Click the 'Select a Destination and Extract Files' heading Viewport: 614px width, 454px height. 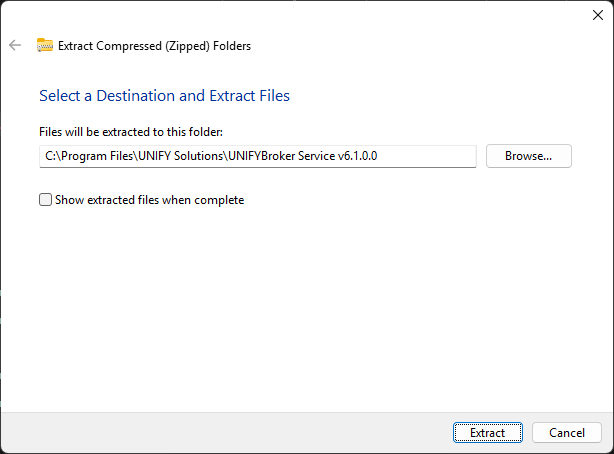click(x=164, y=96)
